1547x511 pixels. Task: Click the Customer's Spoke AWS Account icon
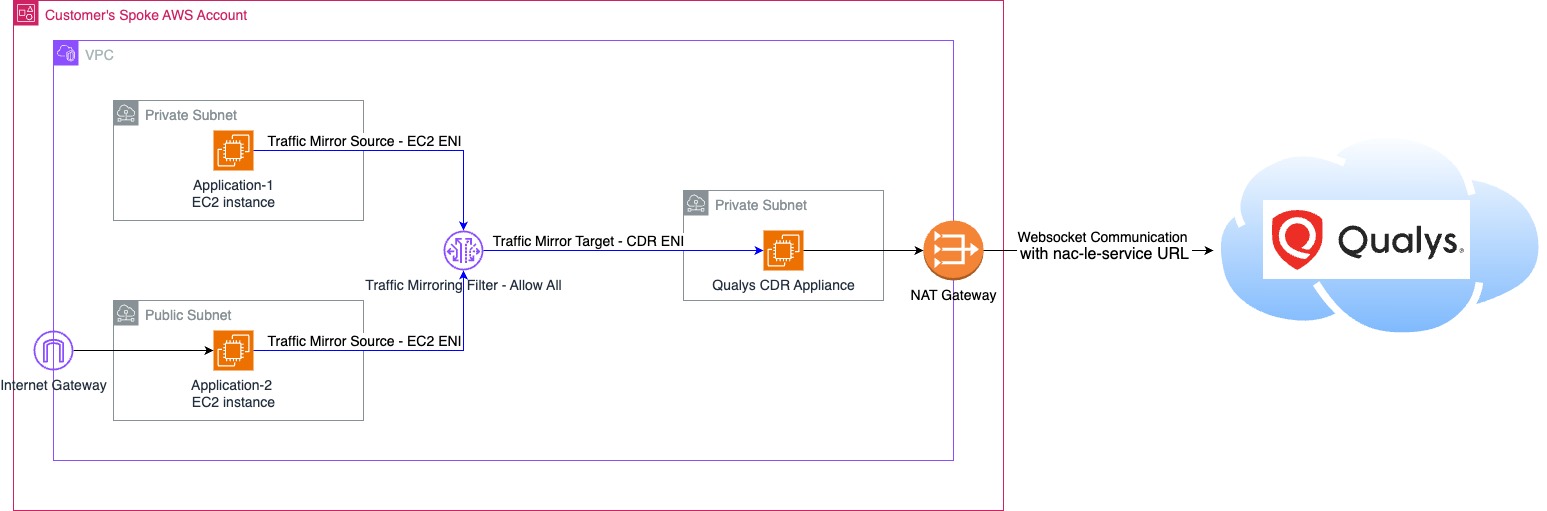tap(26, 14)
